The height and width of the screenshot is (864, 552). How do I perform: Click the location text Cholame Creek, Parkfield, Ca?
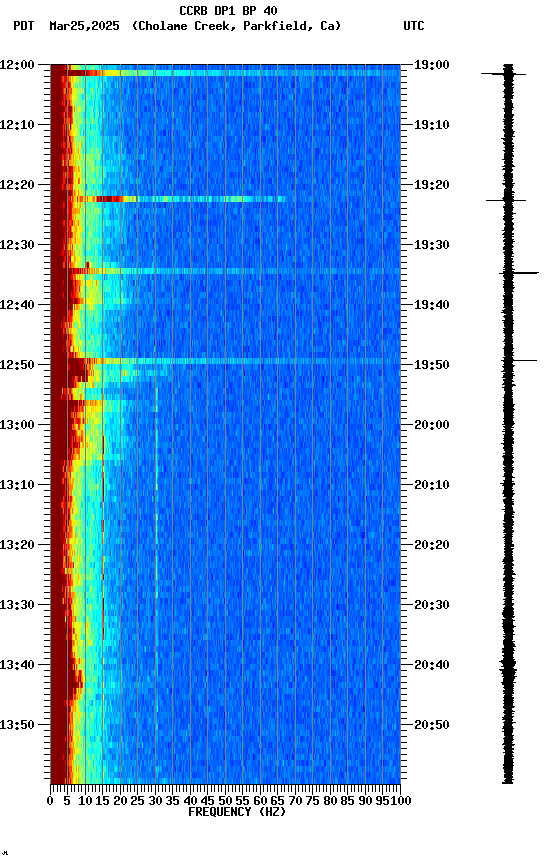point(236,26)
